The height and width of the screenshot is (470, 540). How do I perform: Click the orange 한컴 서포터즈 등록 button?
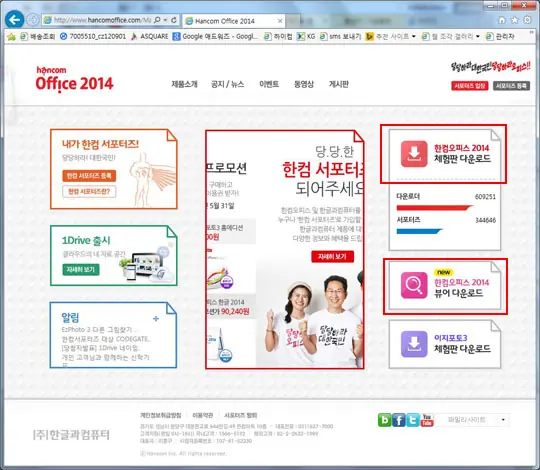pyautogui.click(x=89, y=176)
